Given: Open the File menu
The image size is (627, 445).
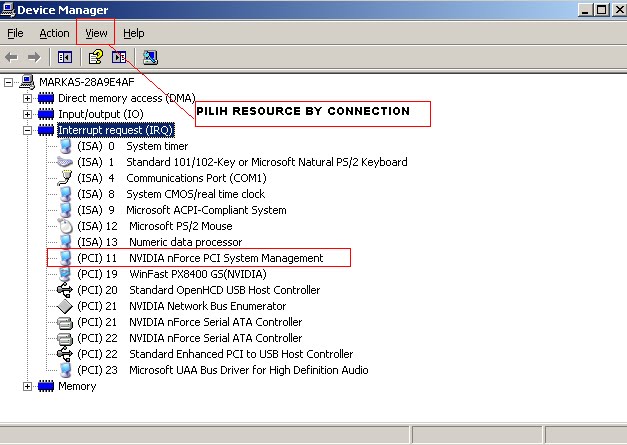Looking at the screenshot, I should point(15,33).
